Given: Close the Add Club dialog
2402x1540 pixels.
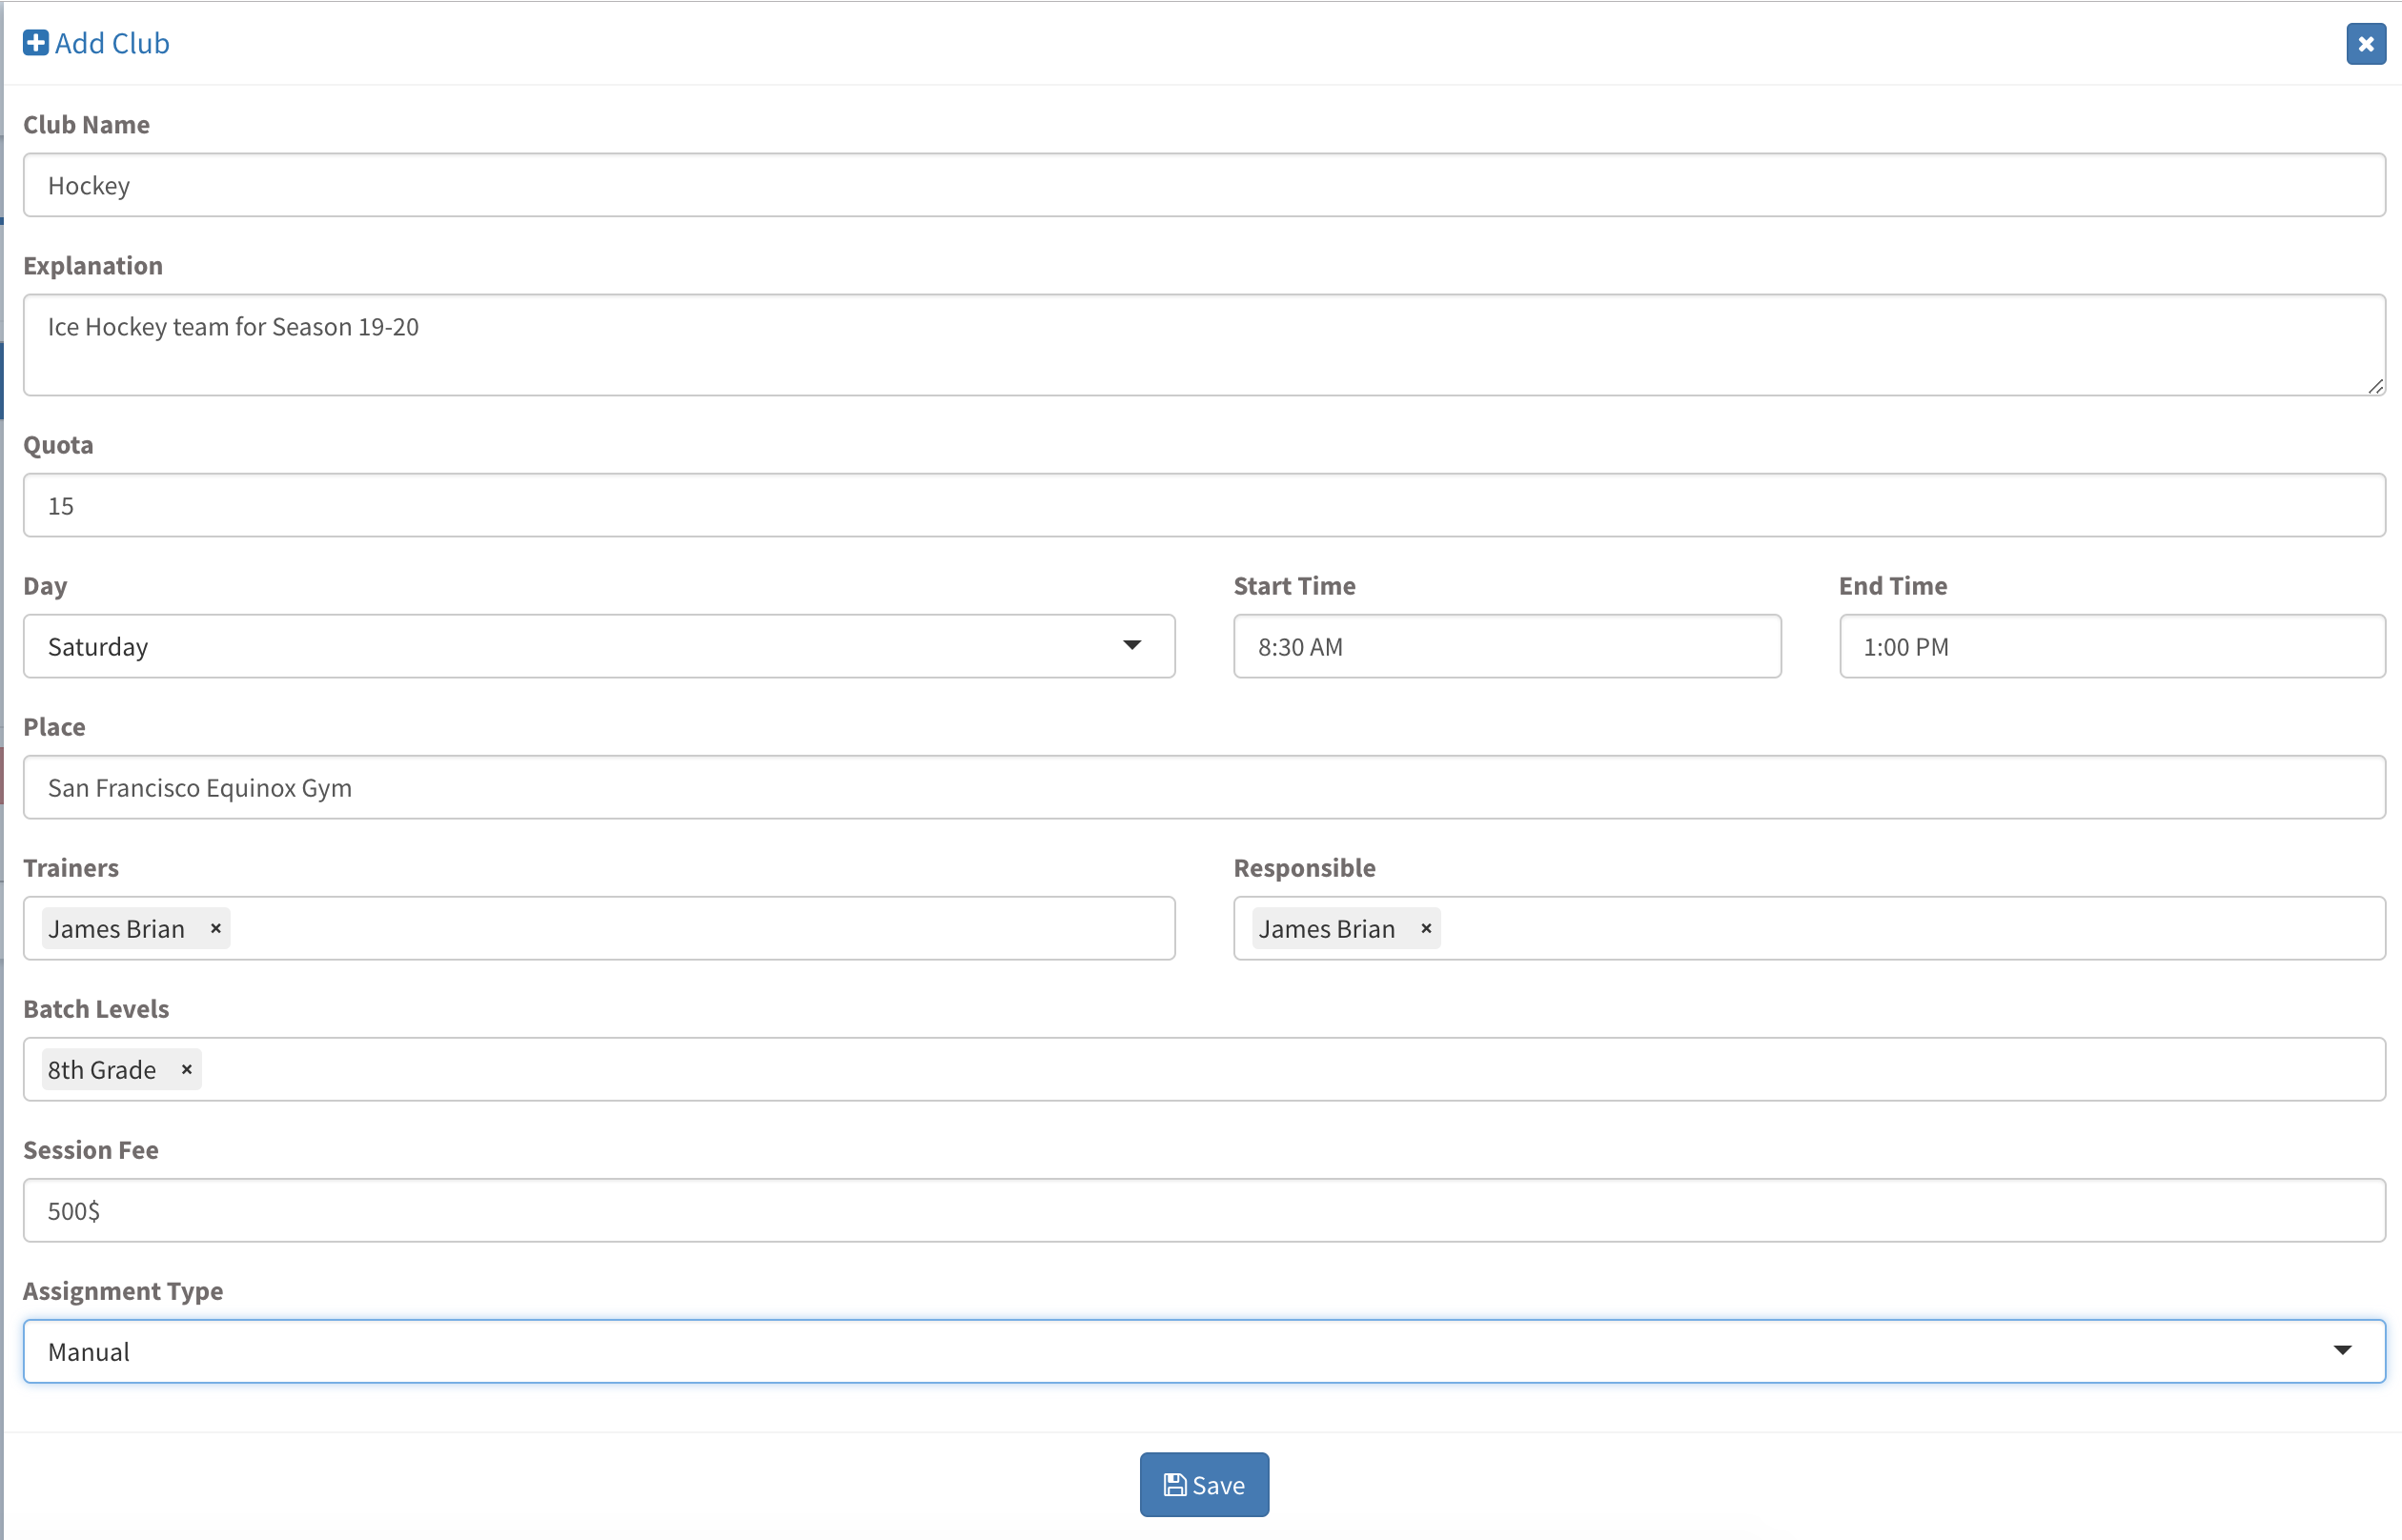Looking at the screenshot, I should [2365, 44].
